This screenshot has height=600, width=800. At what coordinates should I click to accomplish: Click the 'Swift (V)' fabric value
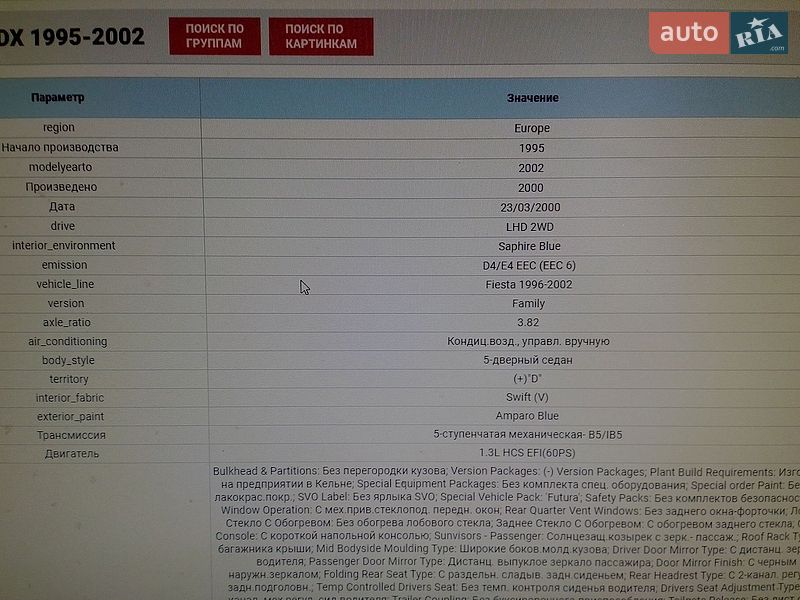point(527,397)
